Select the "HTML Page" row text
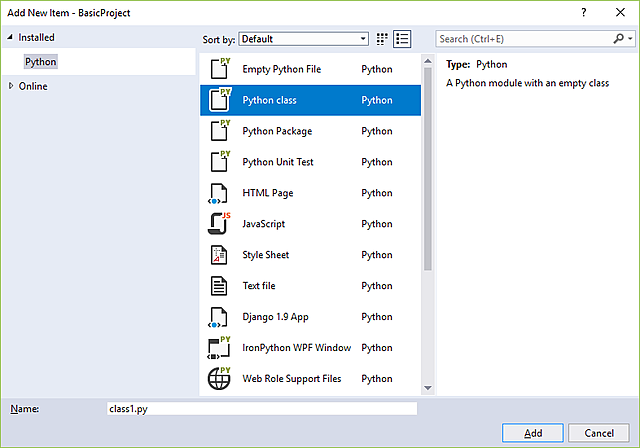The image size is (640, 448). click(268, 193)
